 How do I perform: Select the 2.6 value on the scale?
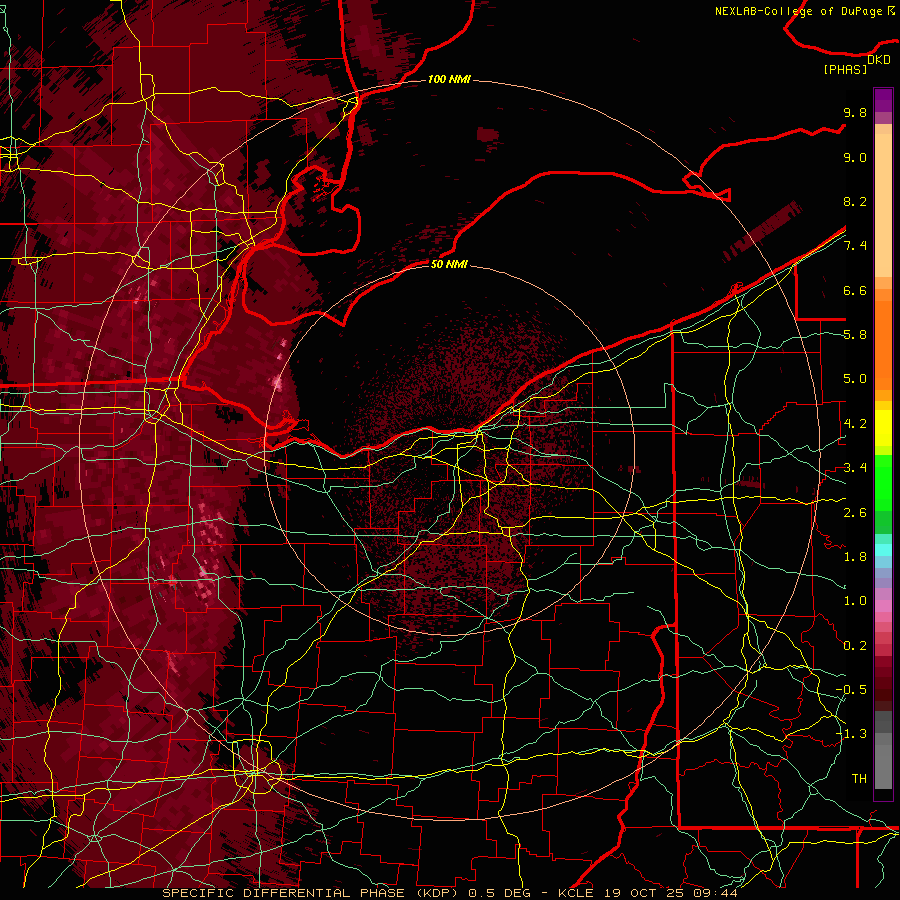click(855, 513)
